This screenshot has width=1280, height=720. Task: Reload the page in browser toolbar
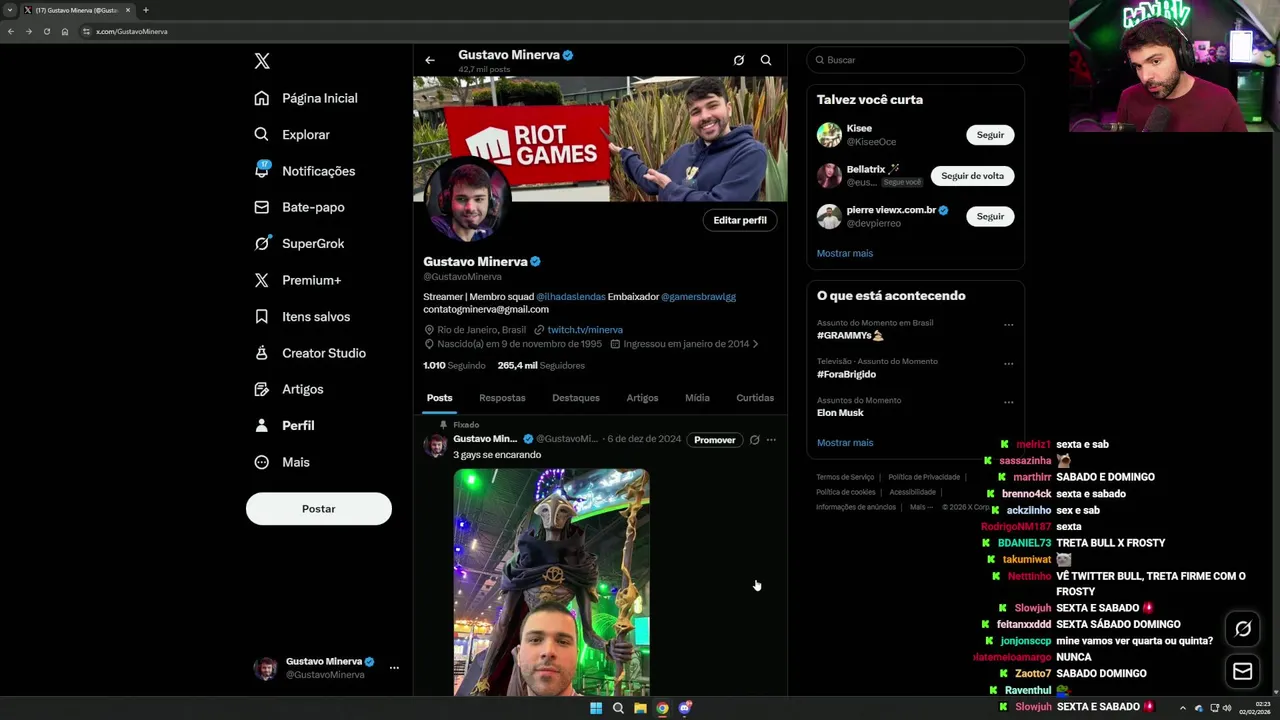[x=46, y=32]
